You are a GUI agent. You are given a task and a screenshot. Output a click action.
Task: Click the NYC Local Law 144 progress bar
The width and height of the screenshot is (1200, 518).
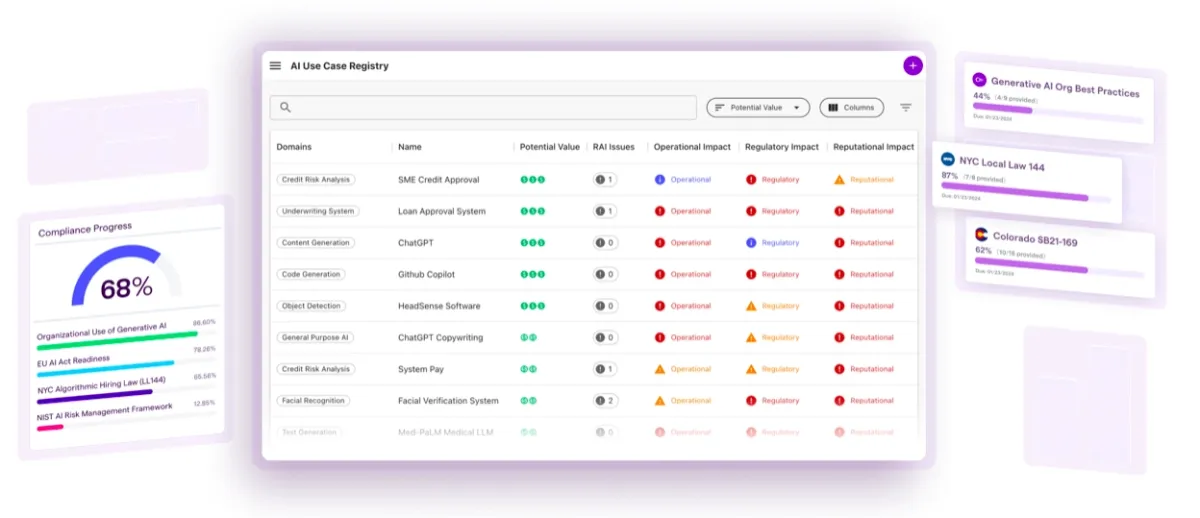pos(1014,197)
